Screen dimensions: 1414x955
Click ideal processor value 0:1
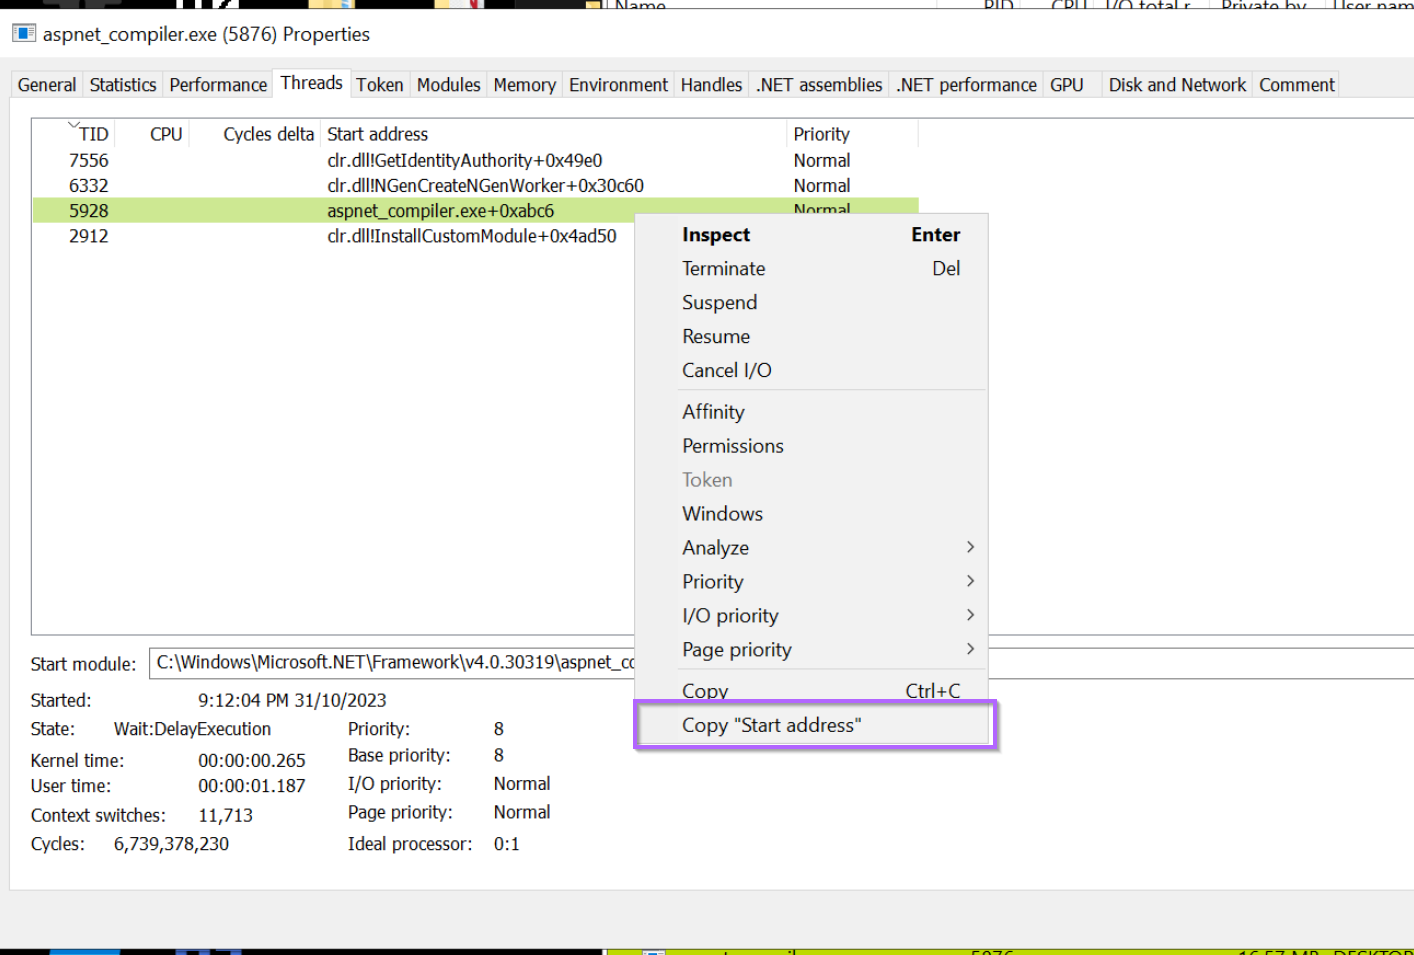click(x=506, y=844)
